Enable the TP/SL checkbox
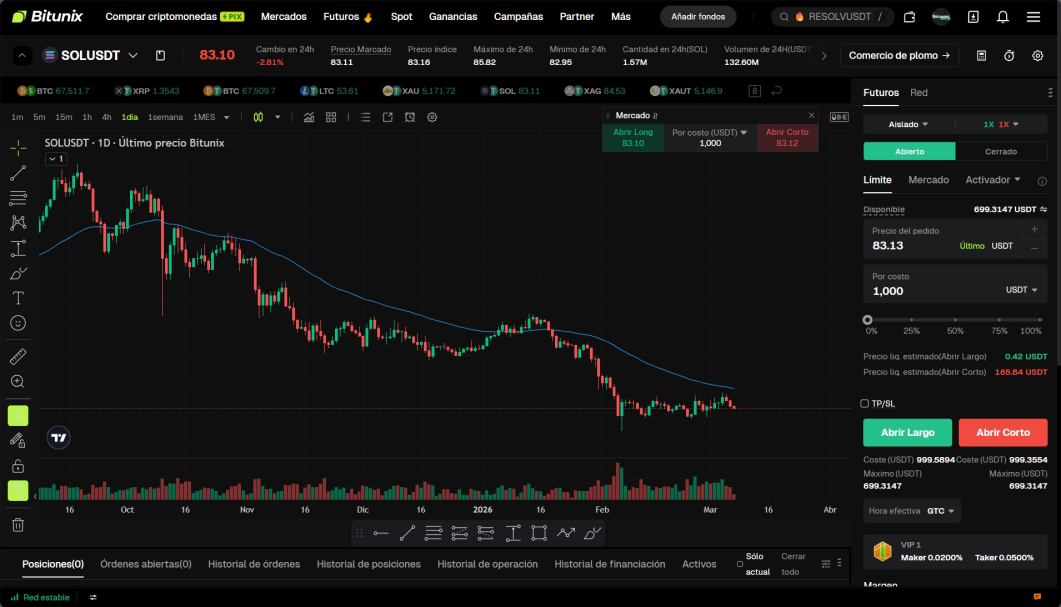The width and height of the screenshot is (1061, 607). point(864,403)
